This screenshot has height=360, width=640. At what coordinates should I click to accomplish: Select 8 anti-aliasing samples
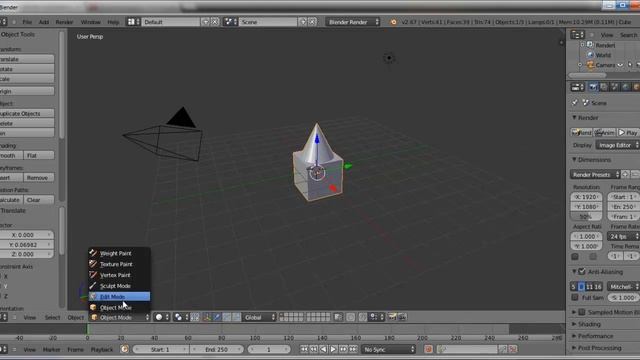[581, 287]
